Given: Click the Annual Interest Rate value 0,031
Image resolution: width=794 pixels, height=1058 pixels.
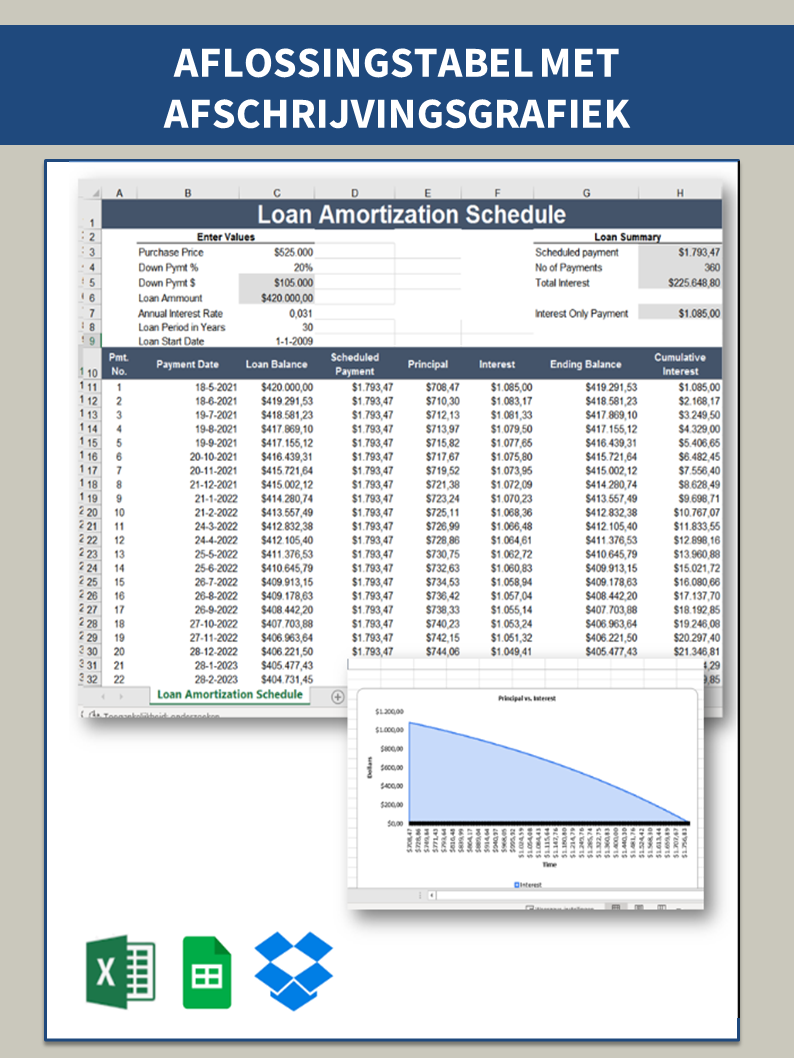Looking at the screenshot, I should (297, 313).
